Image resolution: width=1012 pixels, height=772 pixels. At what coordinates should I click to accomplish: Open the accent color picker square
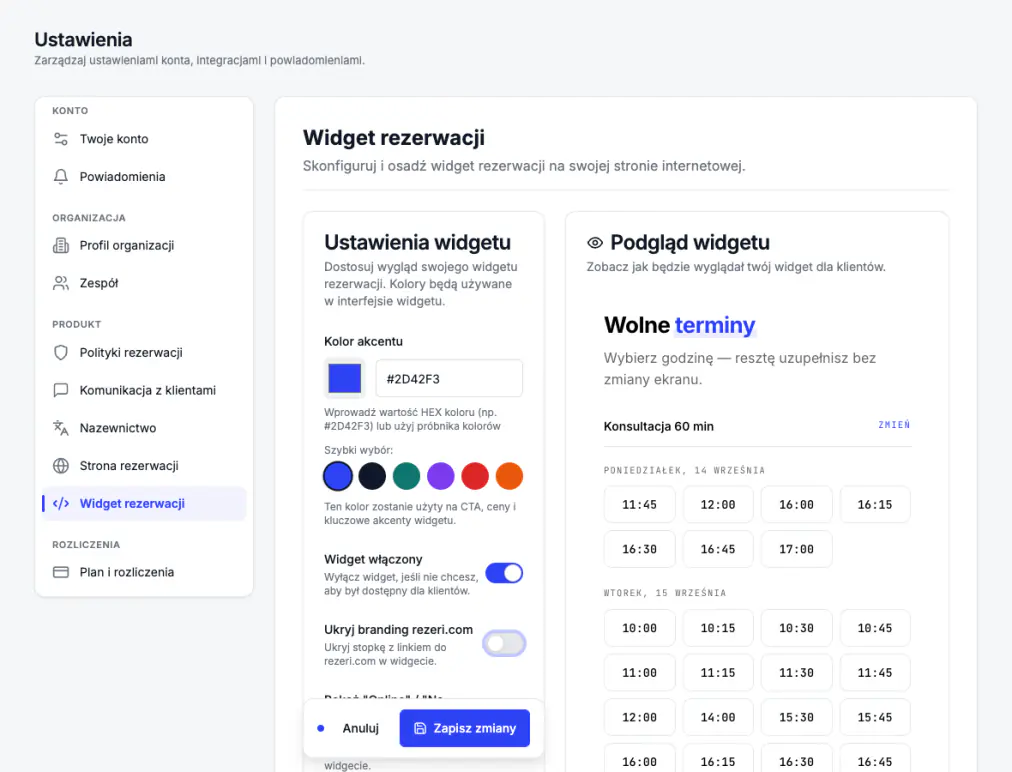pyautogui.click(x=345, y=378)
